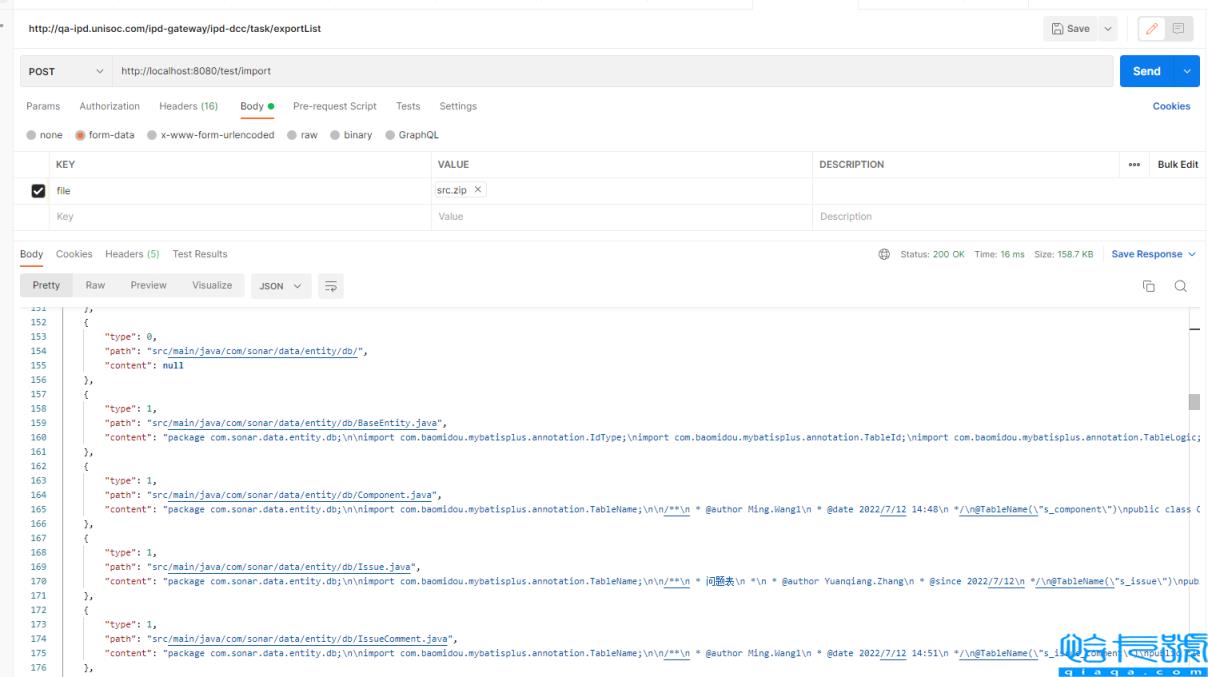Click the response vertical scrollbar thumb
This screenshot has width=1208, height=677.
click(x=1193, y=401)
